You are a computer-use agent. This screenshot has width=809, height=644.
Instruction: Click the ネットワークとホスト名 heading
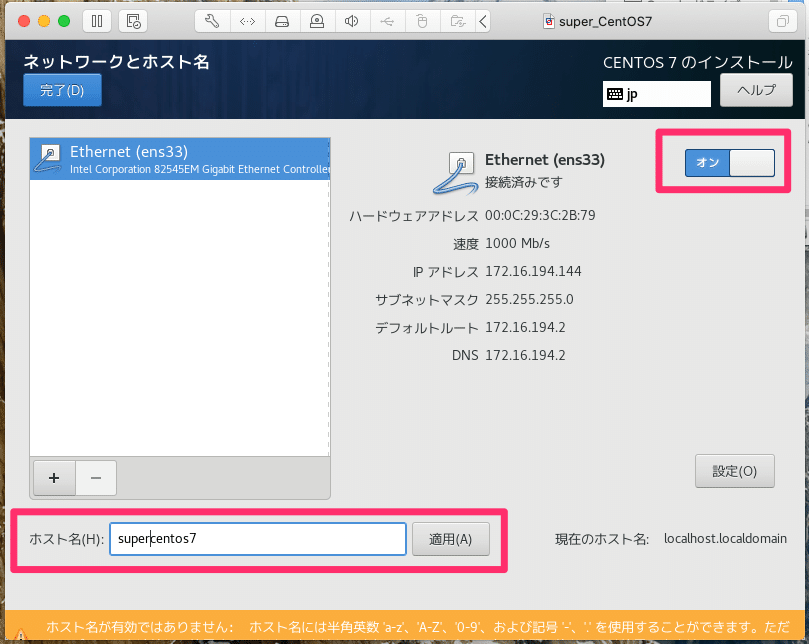[x=117, y=62]
